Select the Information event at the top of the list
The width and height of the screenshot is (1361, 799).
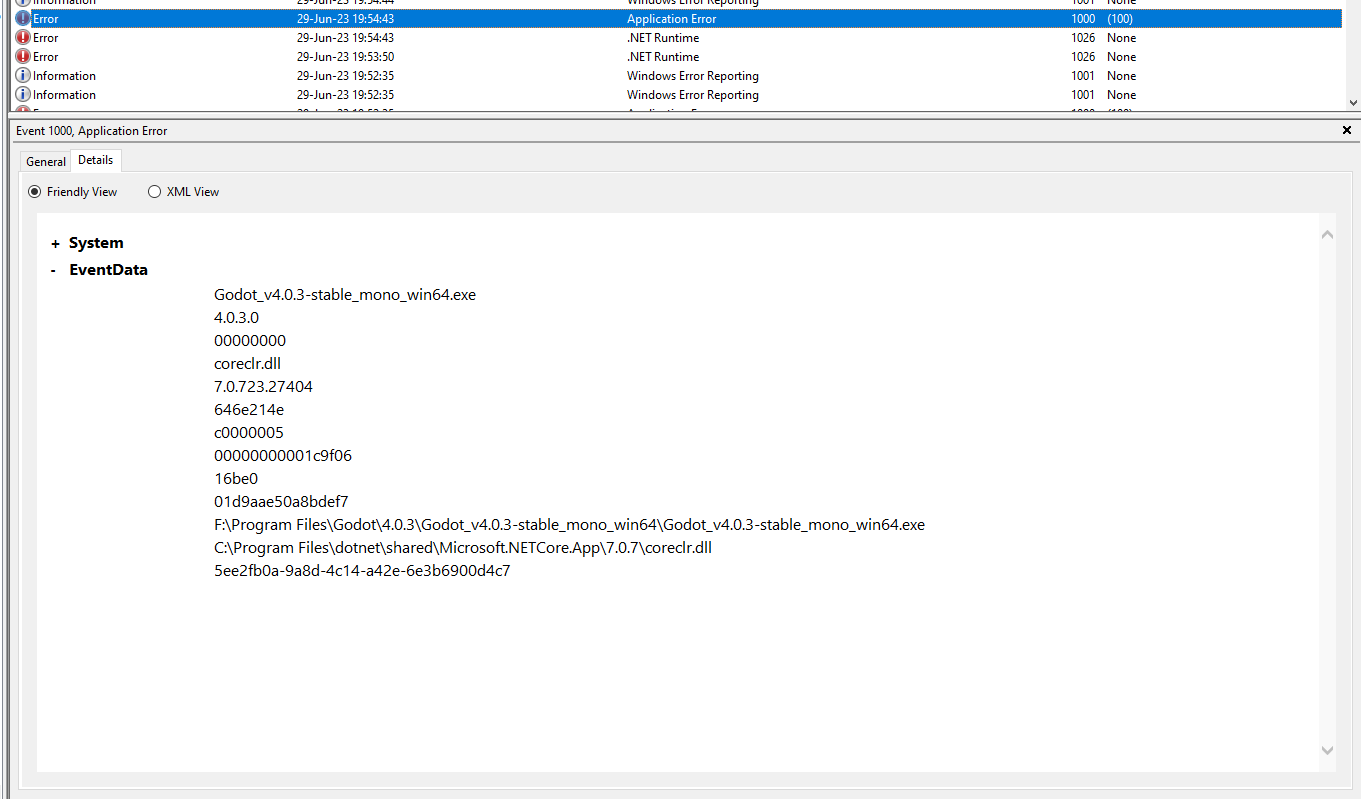[400, 3]
